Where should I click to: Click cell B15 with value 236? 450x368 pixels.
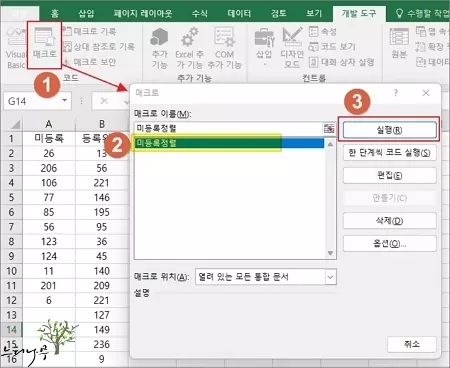point(102,344)
